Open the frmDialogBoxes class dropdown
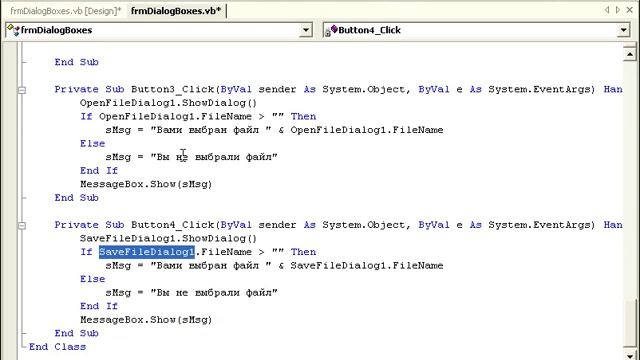The height and width of the screenshot is (360, 640). [306, 30]
